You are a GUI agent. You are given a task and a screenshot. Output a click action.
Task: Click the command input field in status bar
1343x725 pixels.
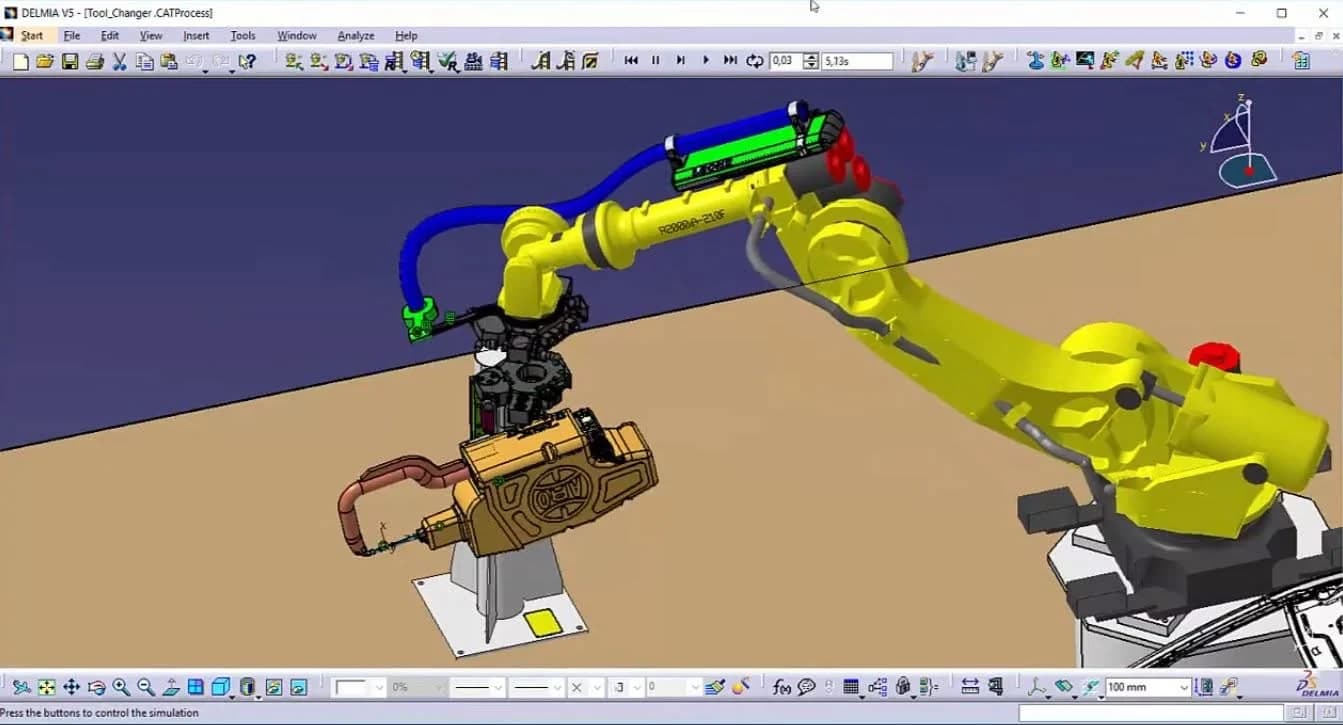1149,713
